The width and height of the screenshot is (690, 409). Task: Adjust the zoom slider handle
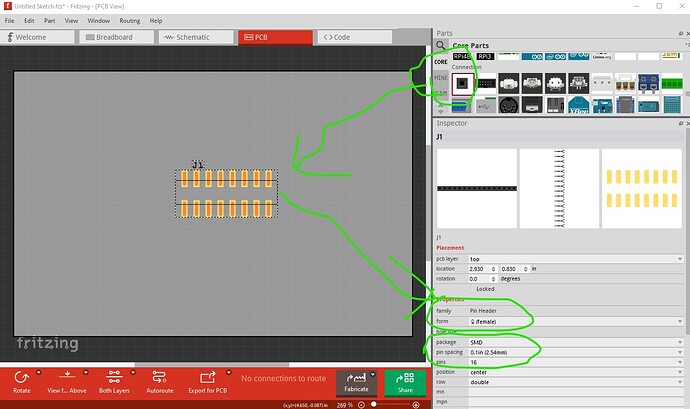tap(374, 405)
